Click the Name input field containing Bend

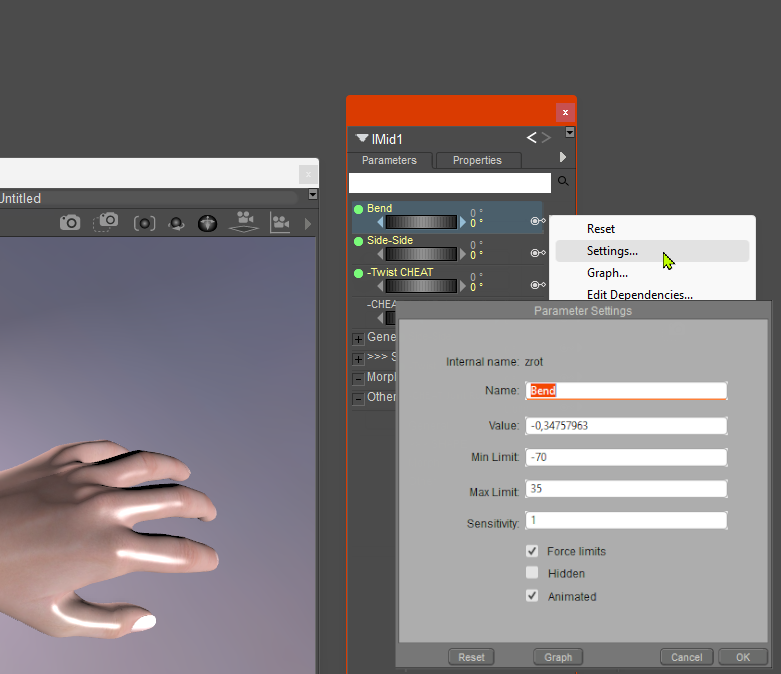(626, 391)
